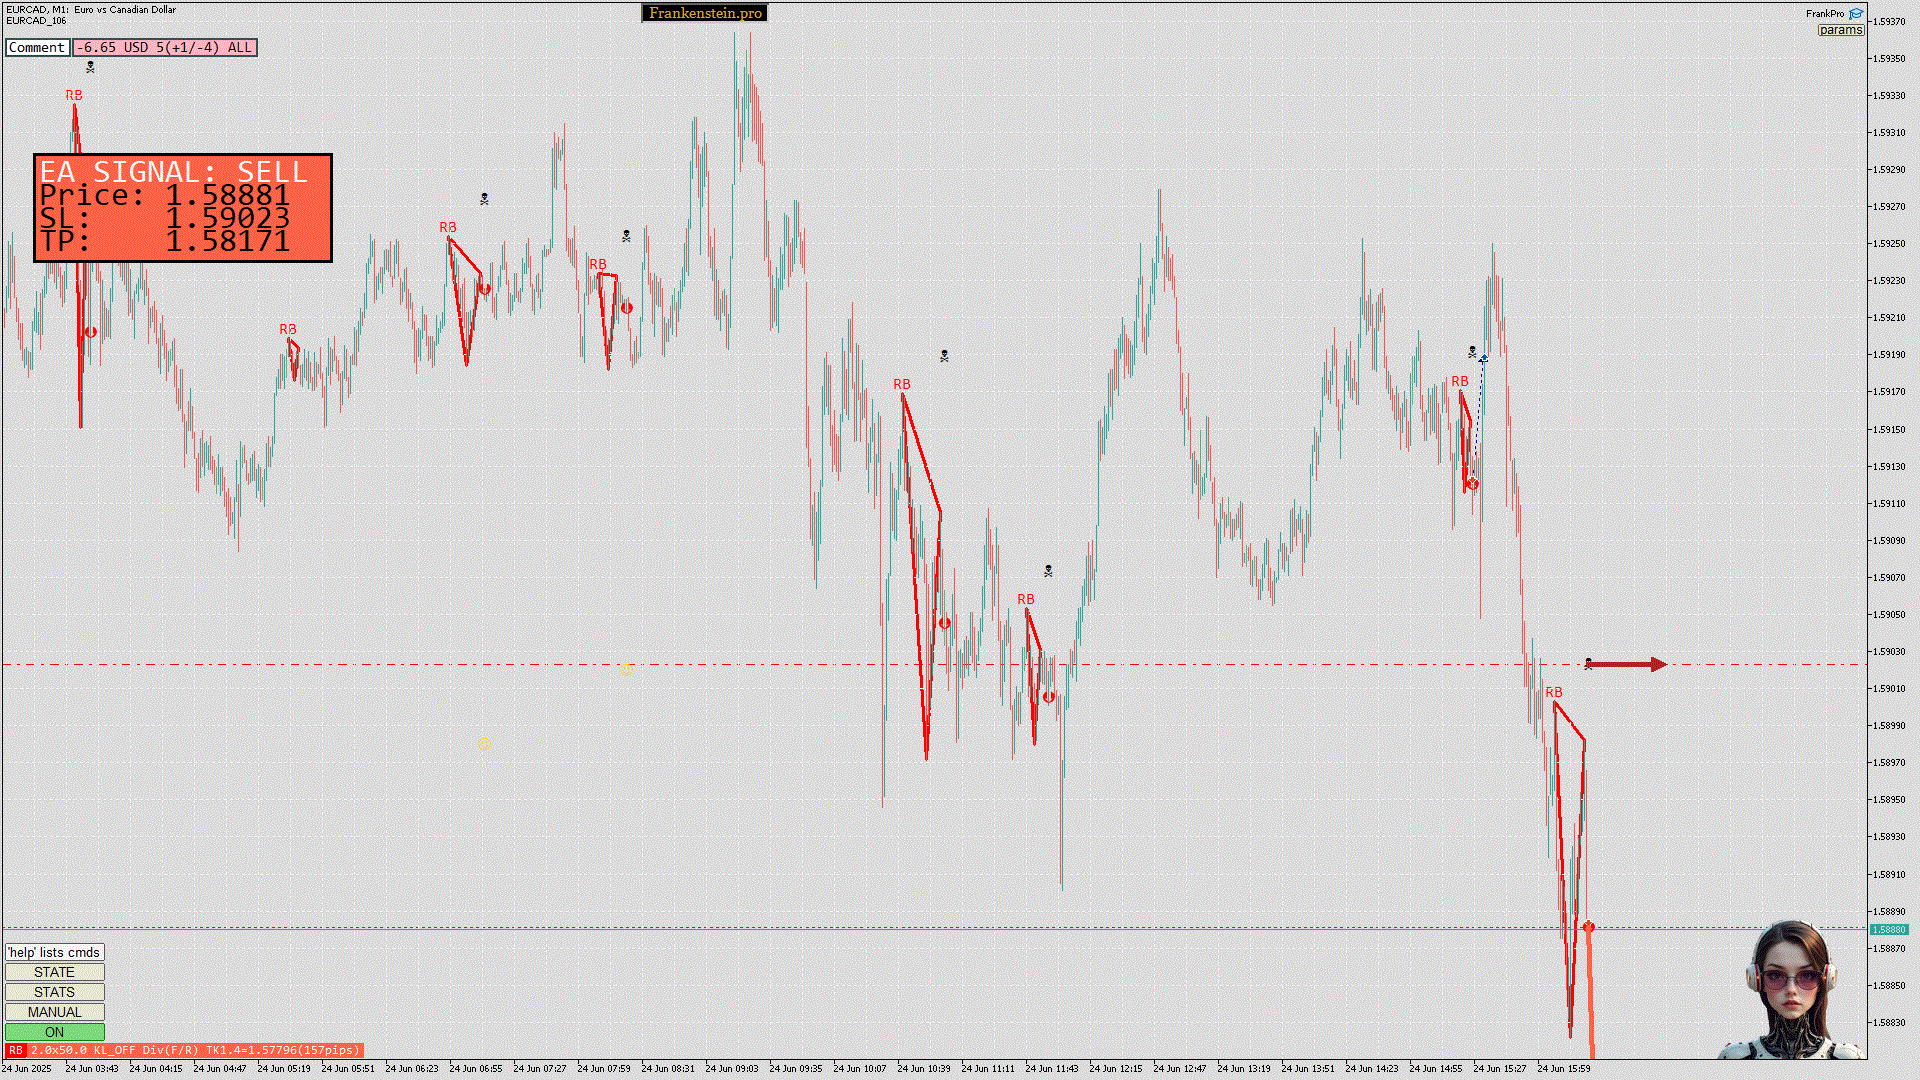Open the params button
The image size is (1920, 1080).
(1840, 30)
